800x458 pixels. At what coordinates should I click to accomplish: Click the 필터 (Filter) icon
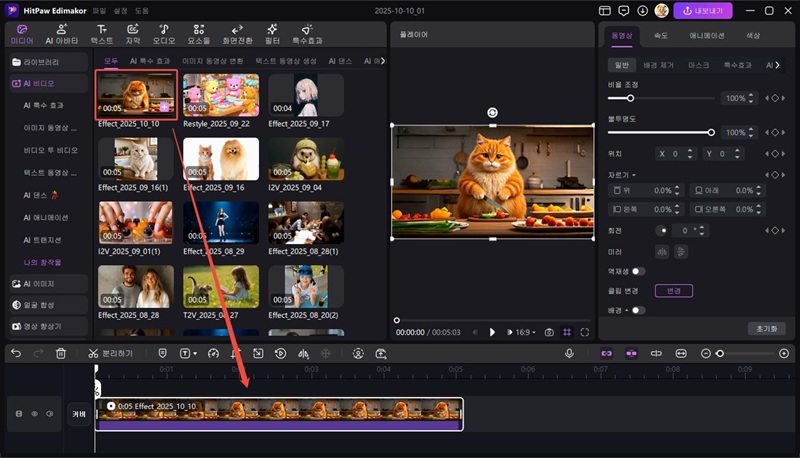[272, 34]
